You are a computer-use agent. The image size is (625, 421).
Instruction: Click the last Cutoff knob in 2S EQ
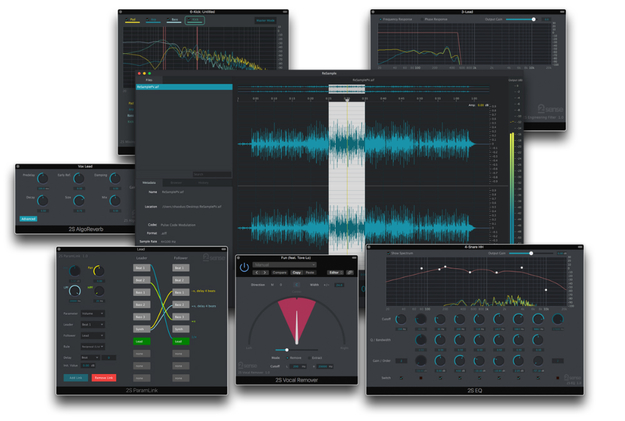(558, 319)
